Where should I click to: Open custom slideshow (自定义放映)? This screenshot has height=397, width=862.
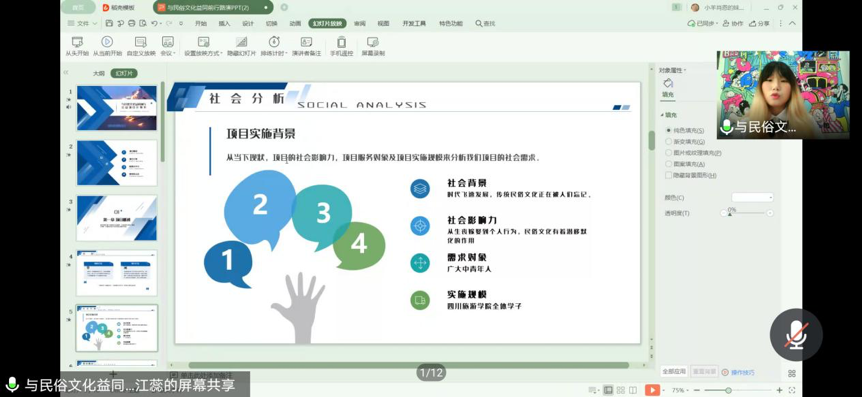pos(141,46)
